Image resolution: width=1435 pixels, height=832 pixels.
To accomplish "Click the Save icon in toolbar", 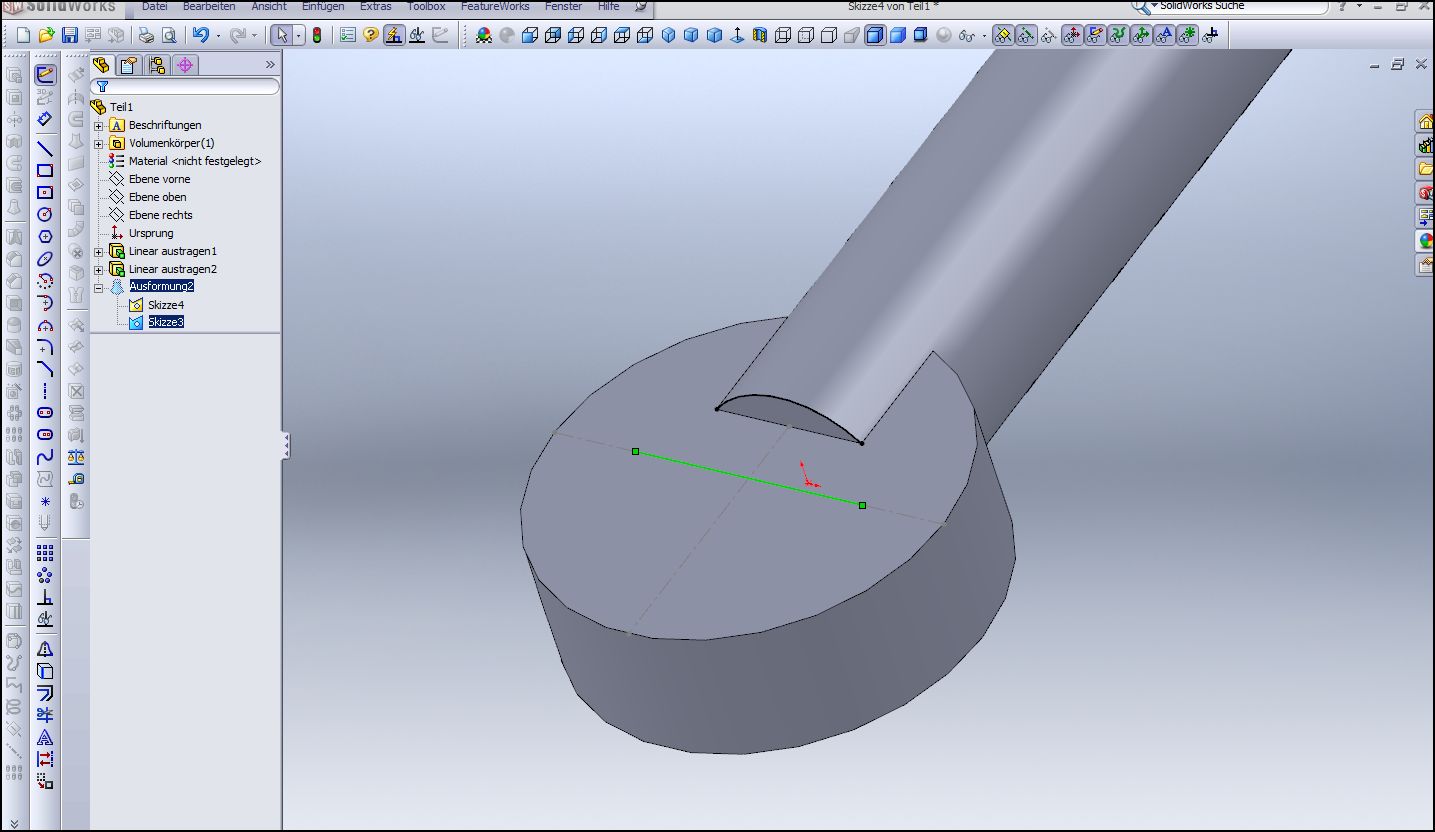I will 70,36.
